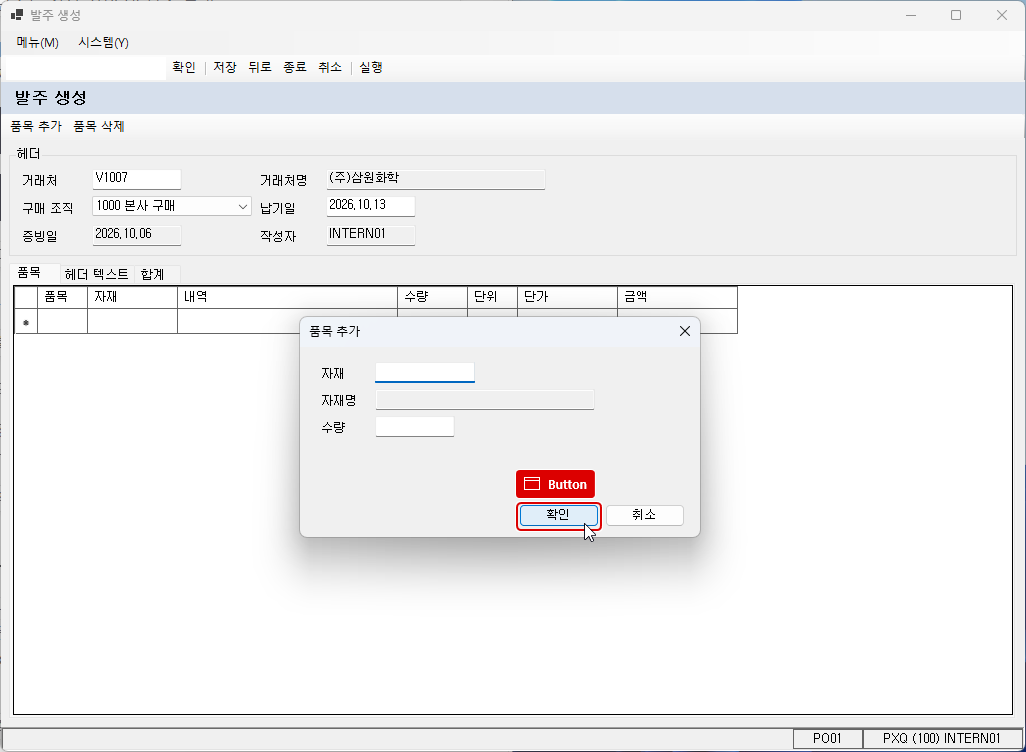Screen dimensions: 1026x752
Task: Click 뒤로 in the toolbar
Action: [x=260, y=67]
